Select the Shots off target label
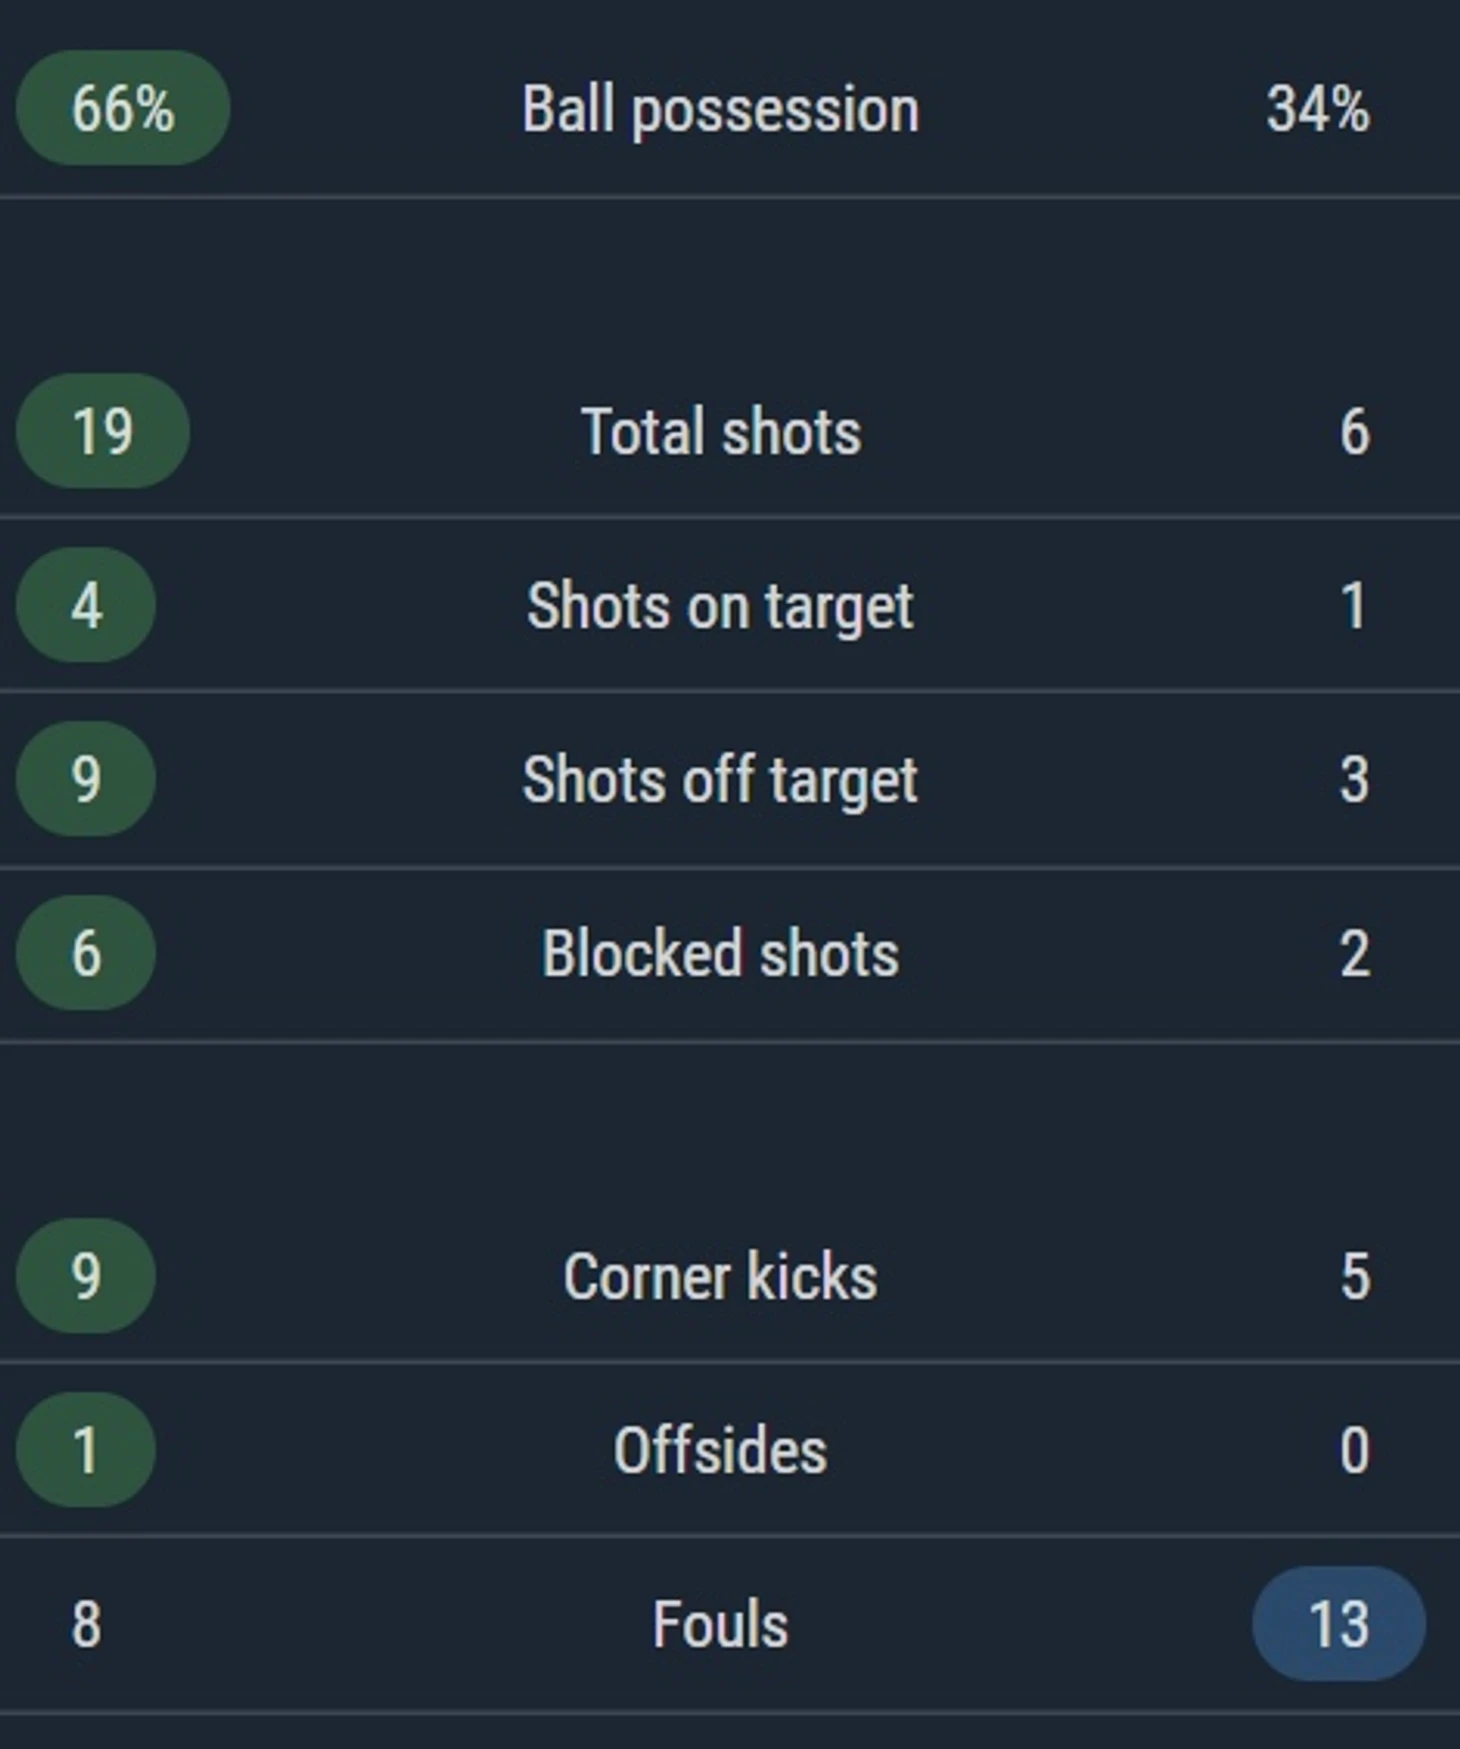 (720, 780)
